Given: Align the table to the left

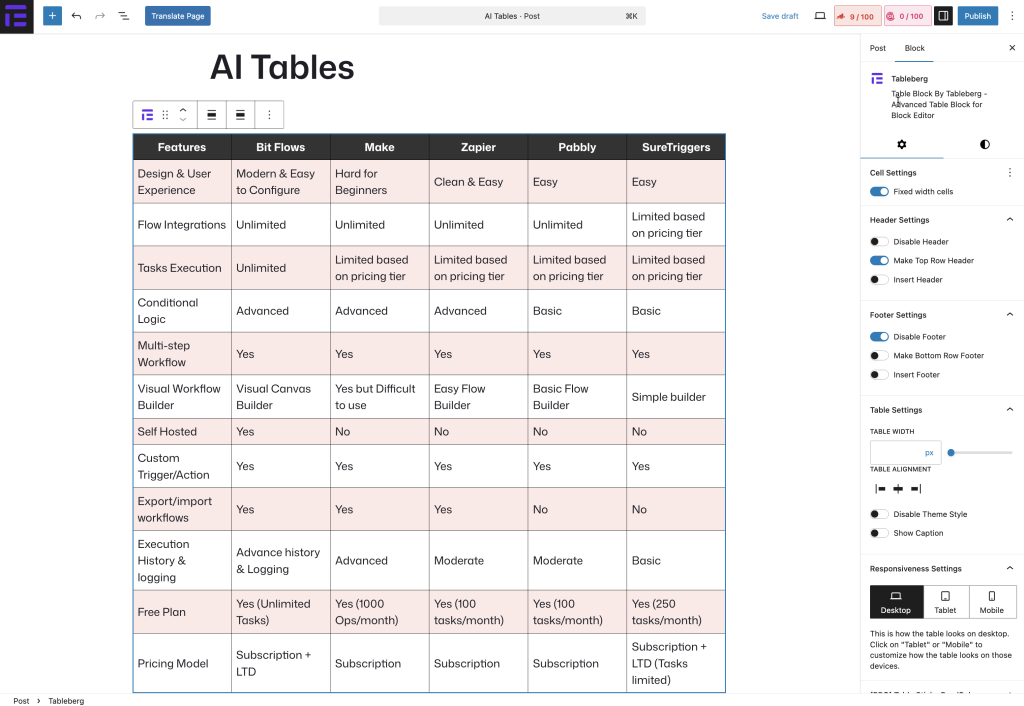Looking at the screenshot, I should pyautogui.click(x=880, y=489).
